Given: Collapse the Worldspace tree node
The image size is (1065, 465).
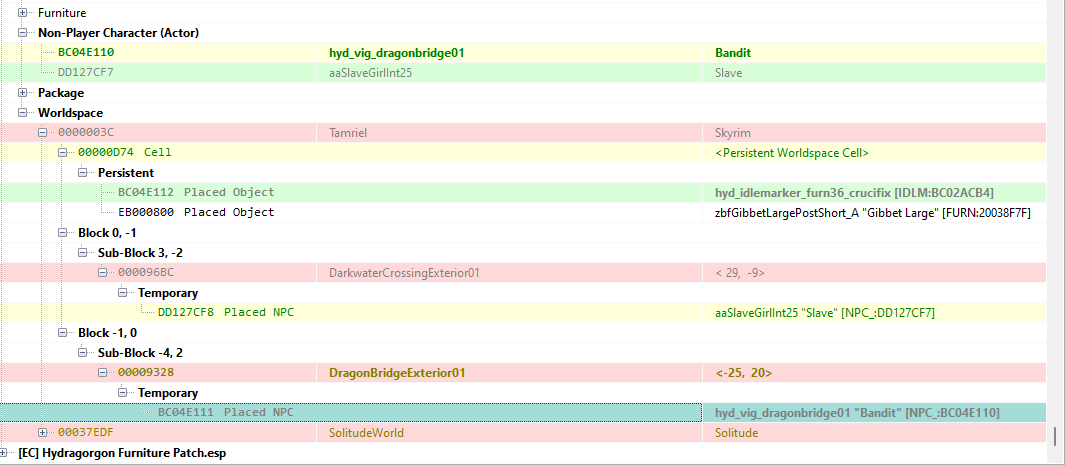Looking at the screenshot, I should tap(22, 113).
